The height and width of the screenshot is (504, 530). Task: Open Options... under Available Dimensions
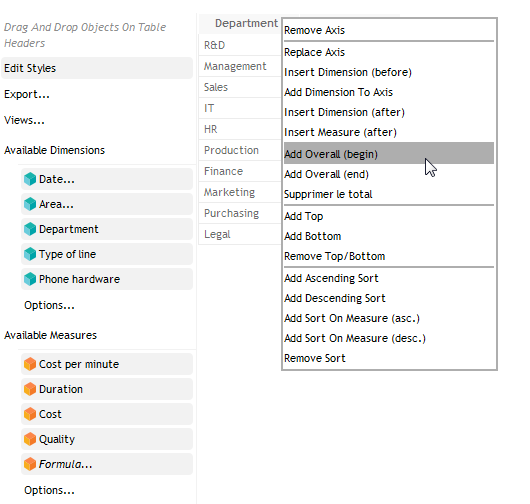(x=49, y=305)
